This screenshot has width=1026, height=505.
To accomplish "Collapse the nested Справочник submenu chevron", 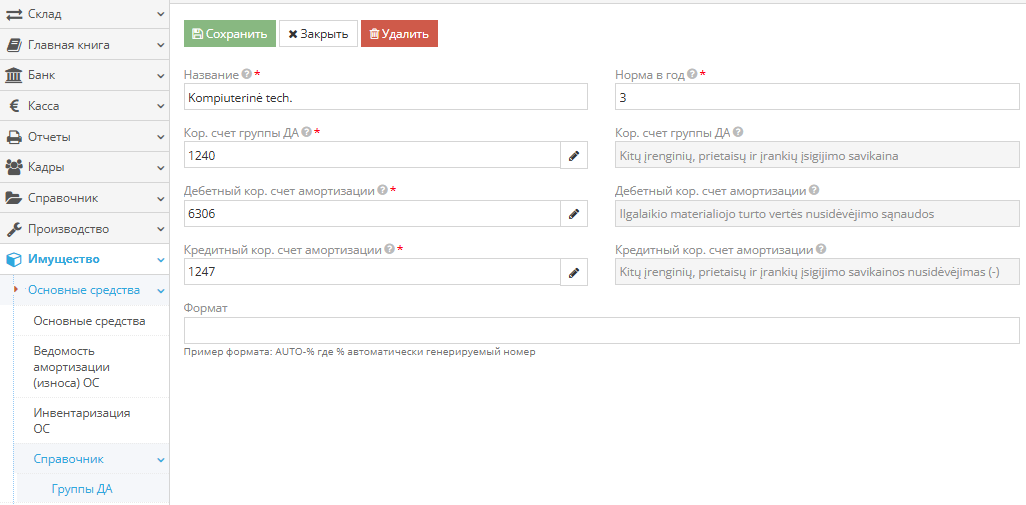I will coord(161,459).
